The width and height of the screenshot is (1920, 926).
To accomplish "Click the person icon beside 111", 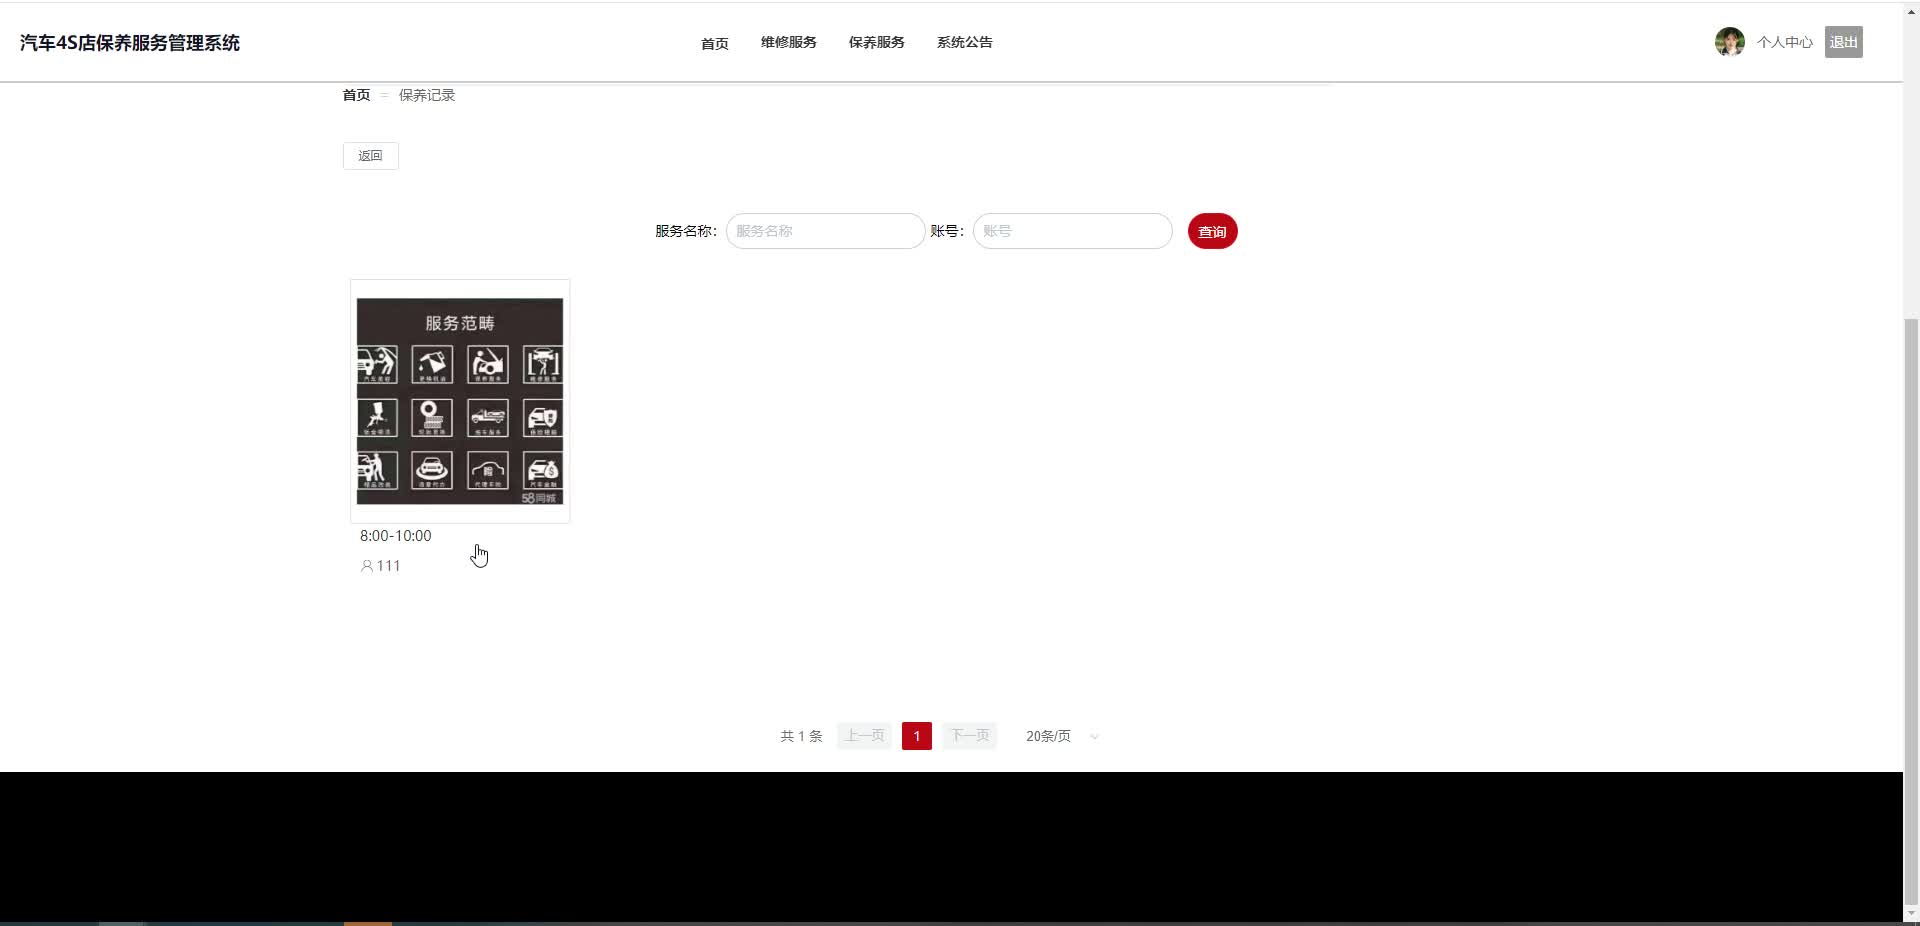I will (367, 566).
